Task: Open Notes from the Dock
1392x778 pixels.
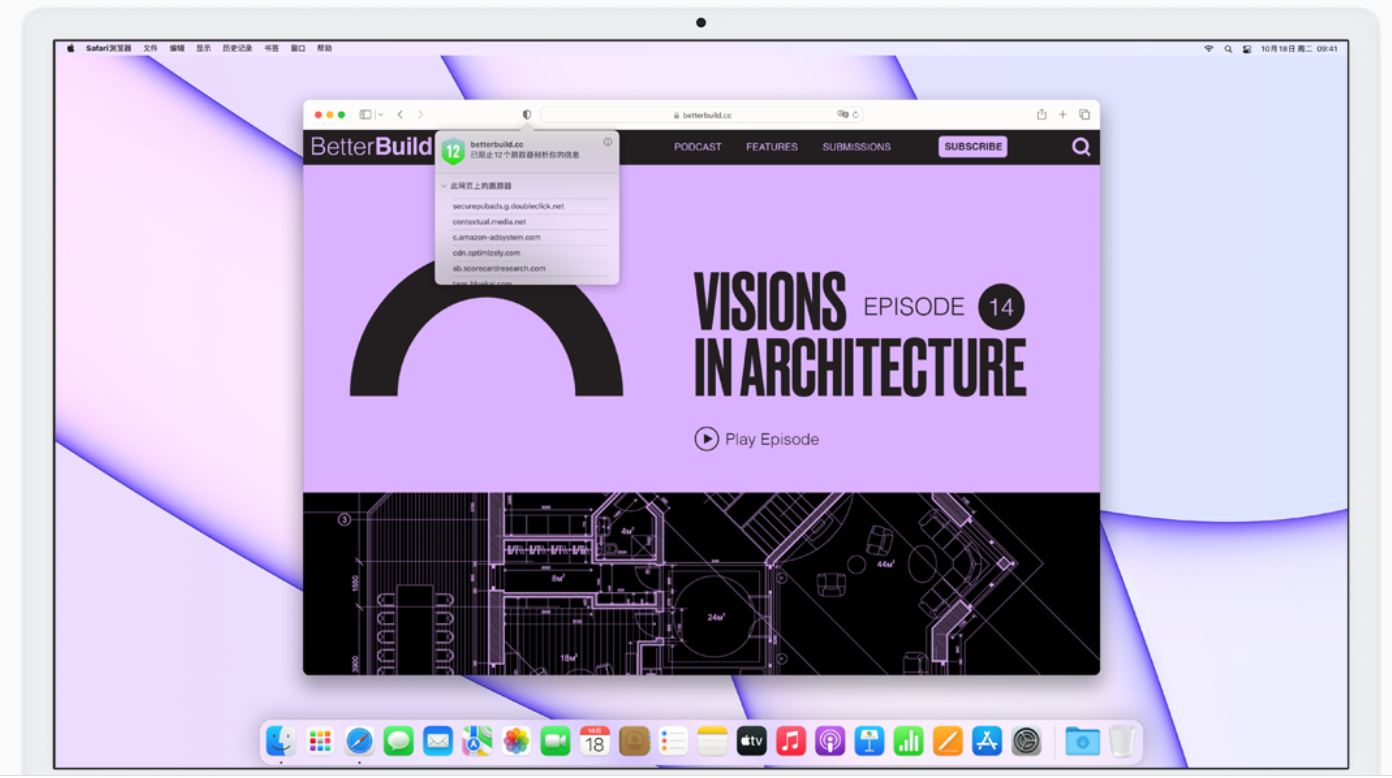Action: coord(712,741)
